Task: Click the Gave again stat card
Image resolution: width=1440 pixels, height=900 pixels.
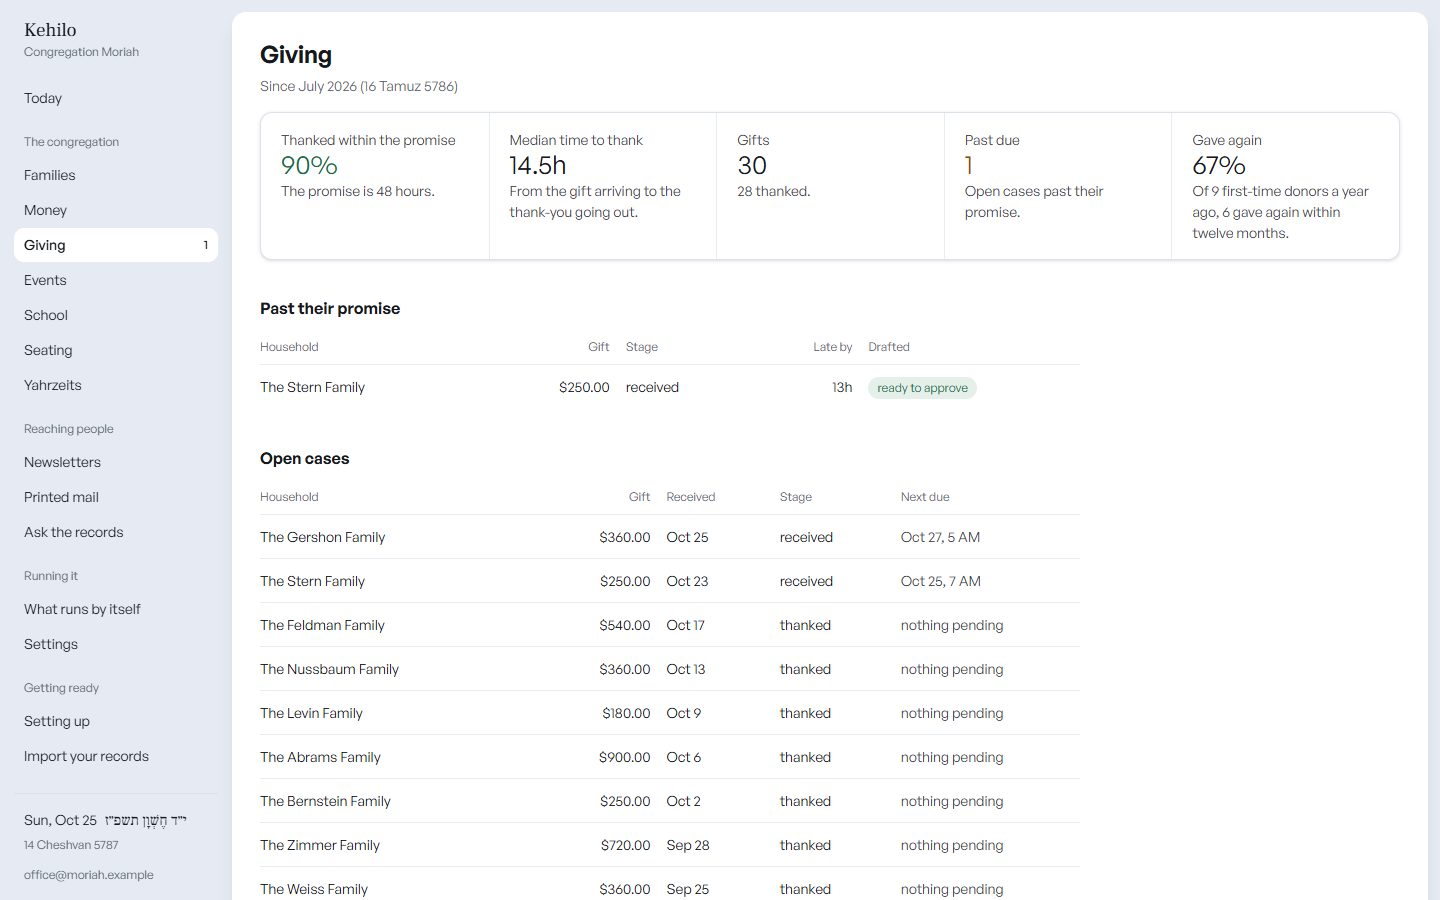Action: point(1285,186)
